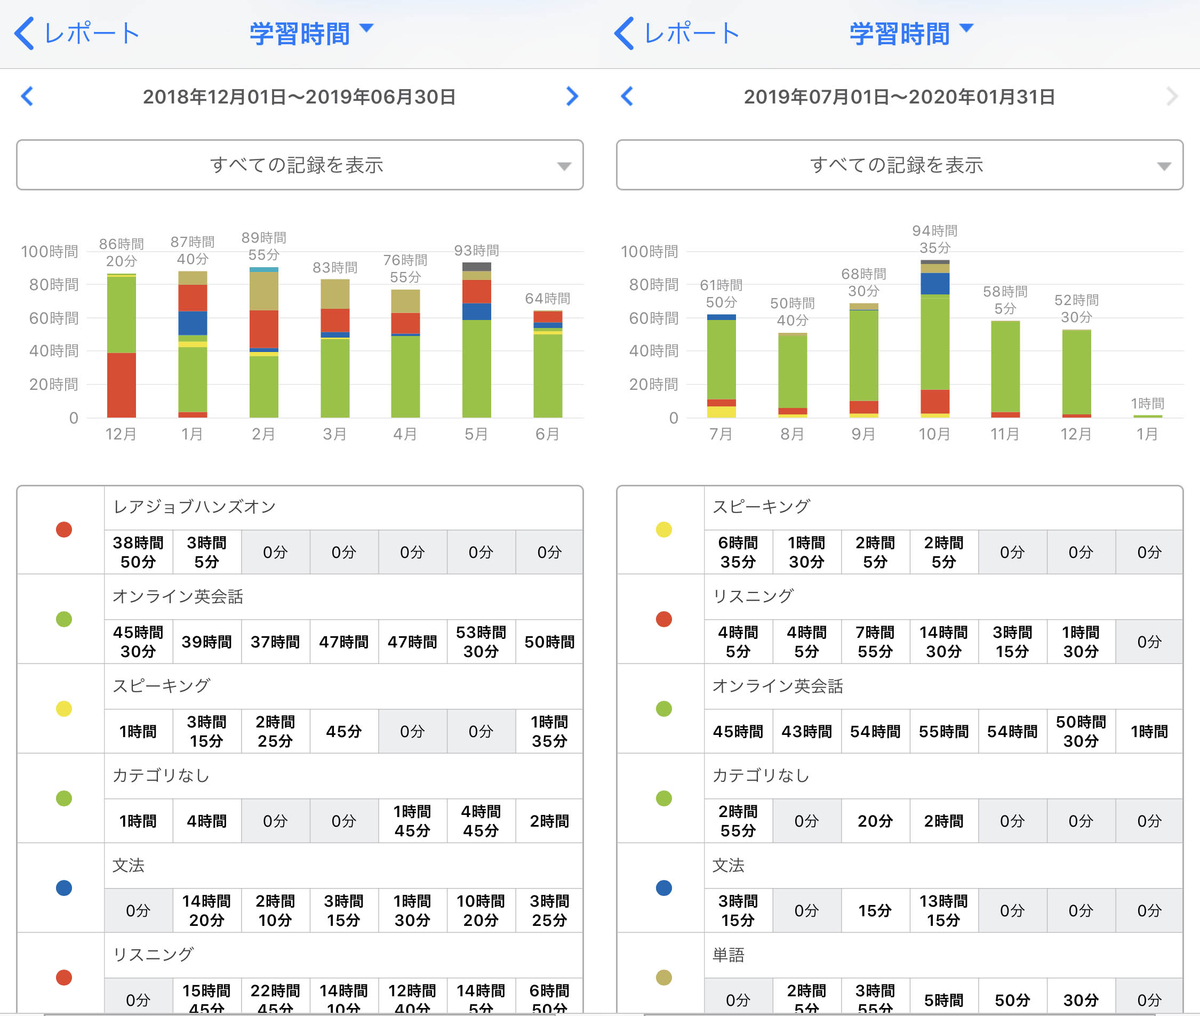Screen dimensions: 1200x1016
Task: Select the 7月 bar labeled 61時間50分
Action: point(721,366)
